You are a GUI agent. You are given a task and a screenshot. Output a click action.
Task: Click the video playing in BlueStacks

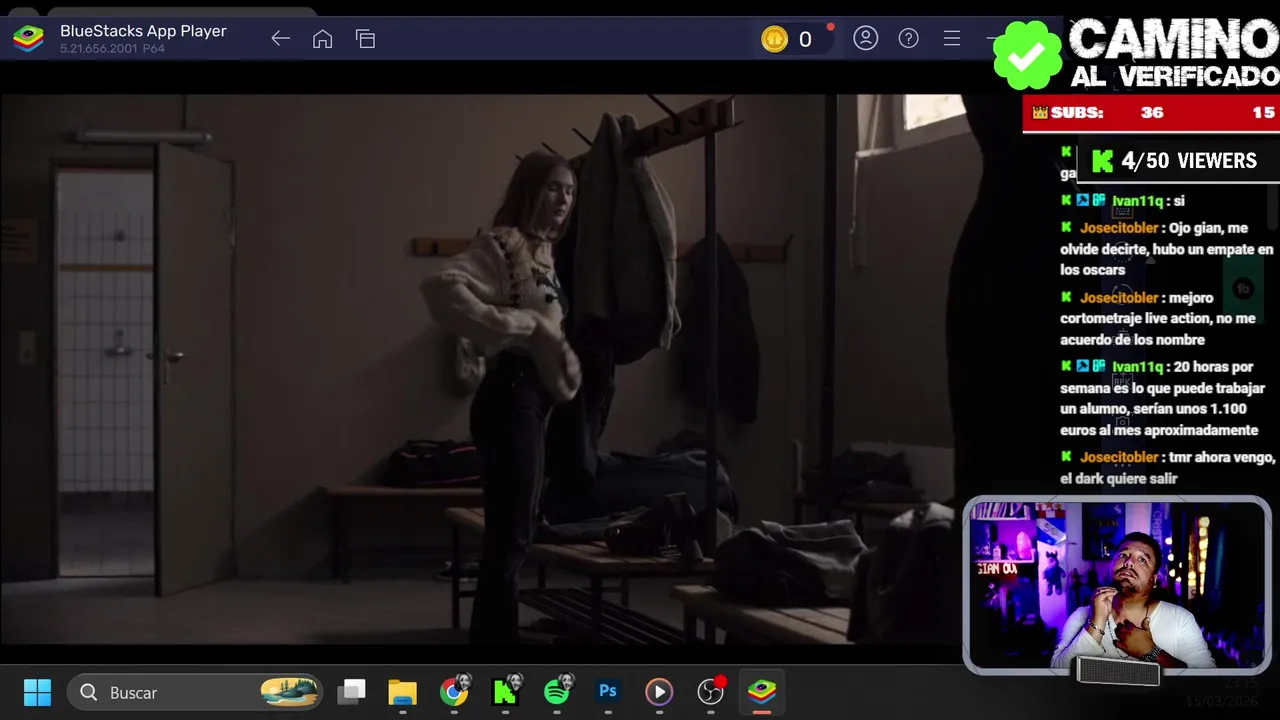tap(480, 369)
